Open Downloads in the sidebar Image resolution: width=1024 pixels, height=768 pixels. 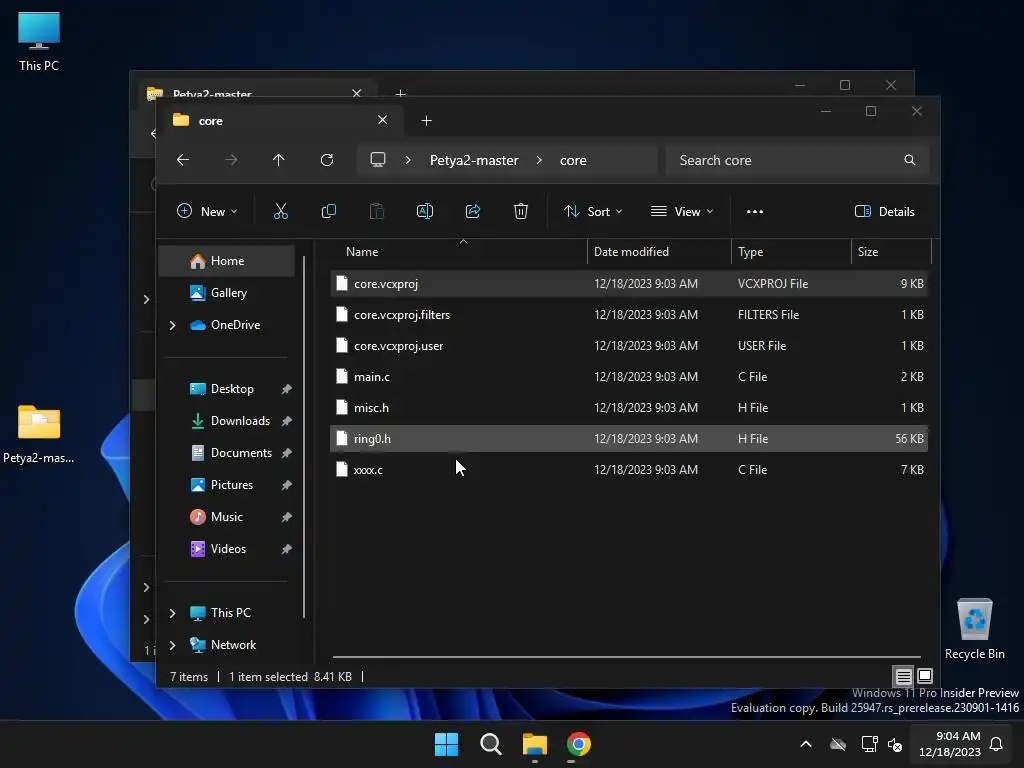[x=227, y=421]
